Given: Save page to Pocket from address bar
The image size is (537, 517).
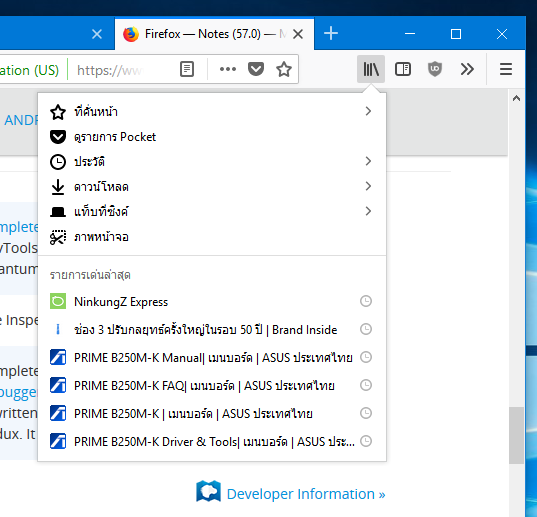Looking at the screenshot, I should pyautogui.click(x=256, y=69).
